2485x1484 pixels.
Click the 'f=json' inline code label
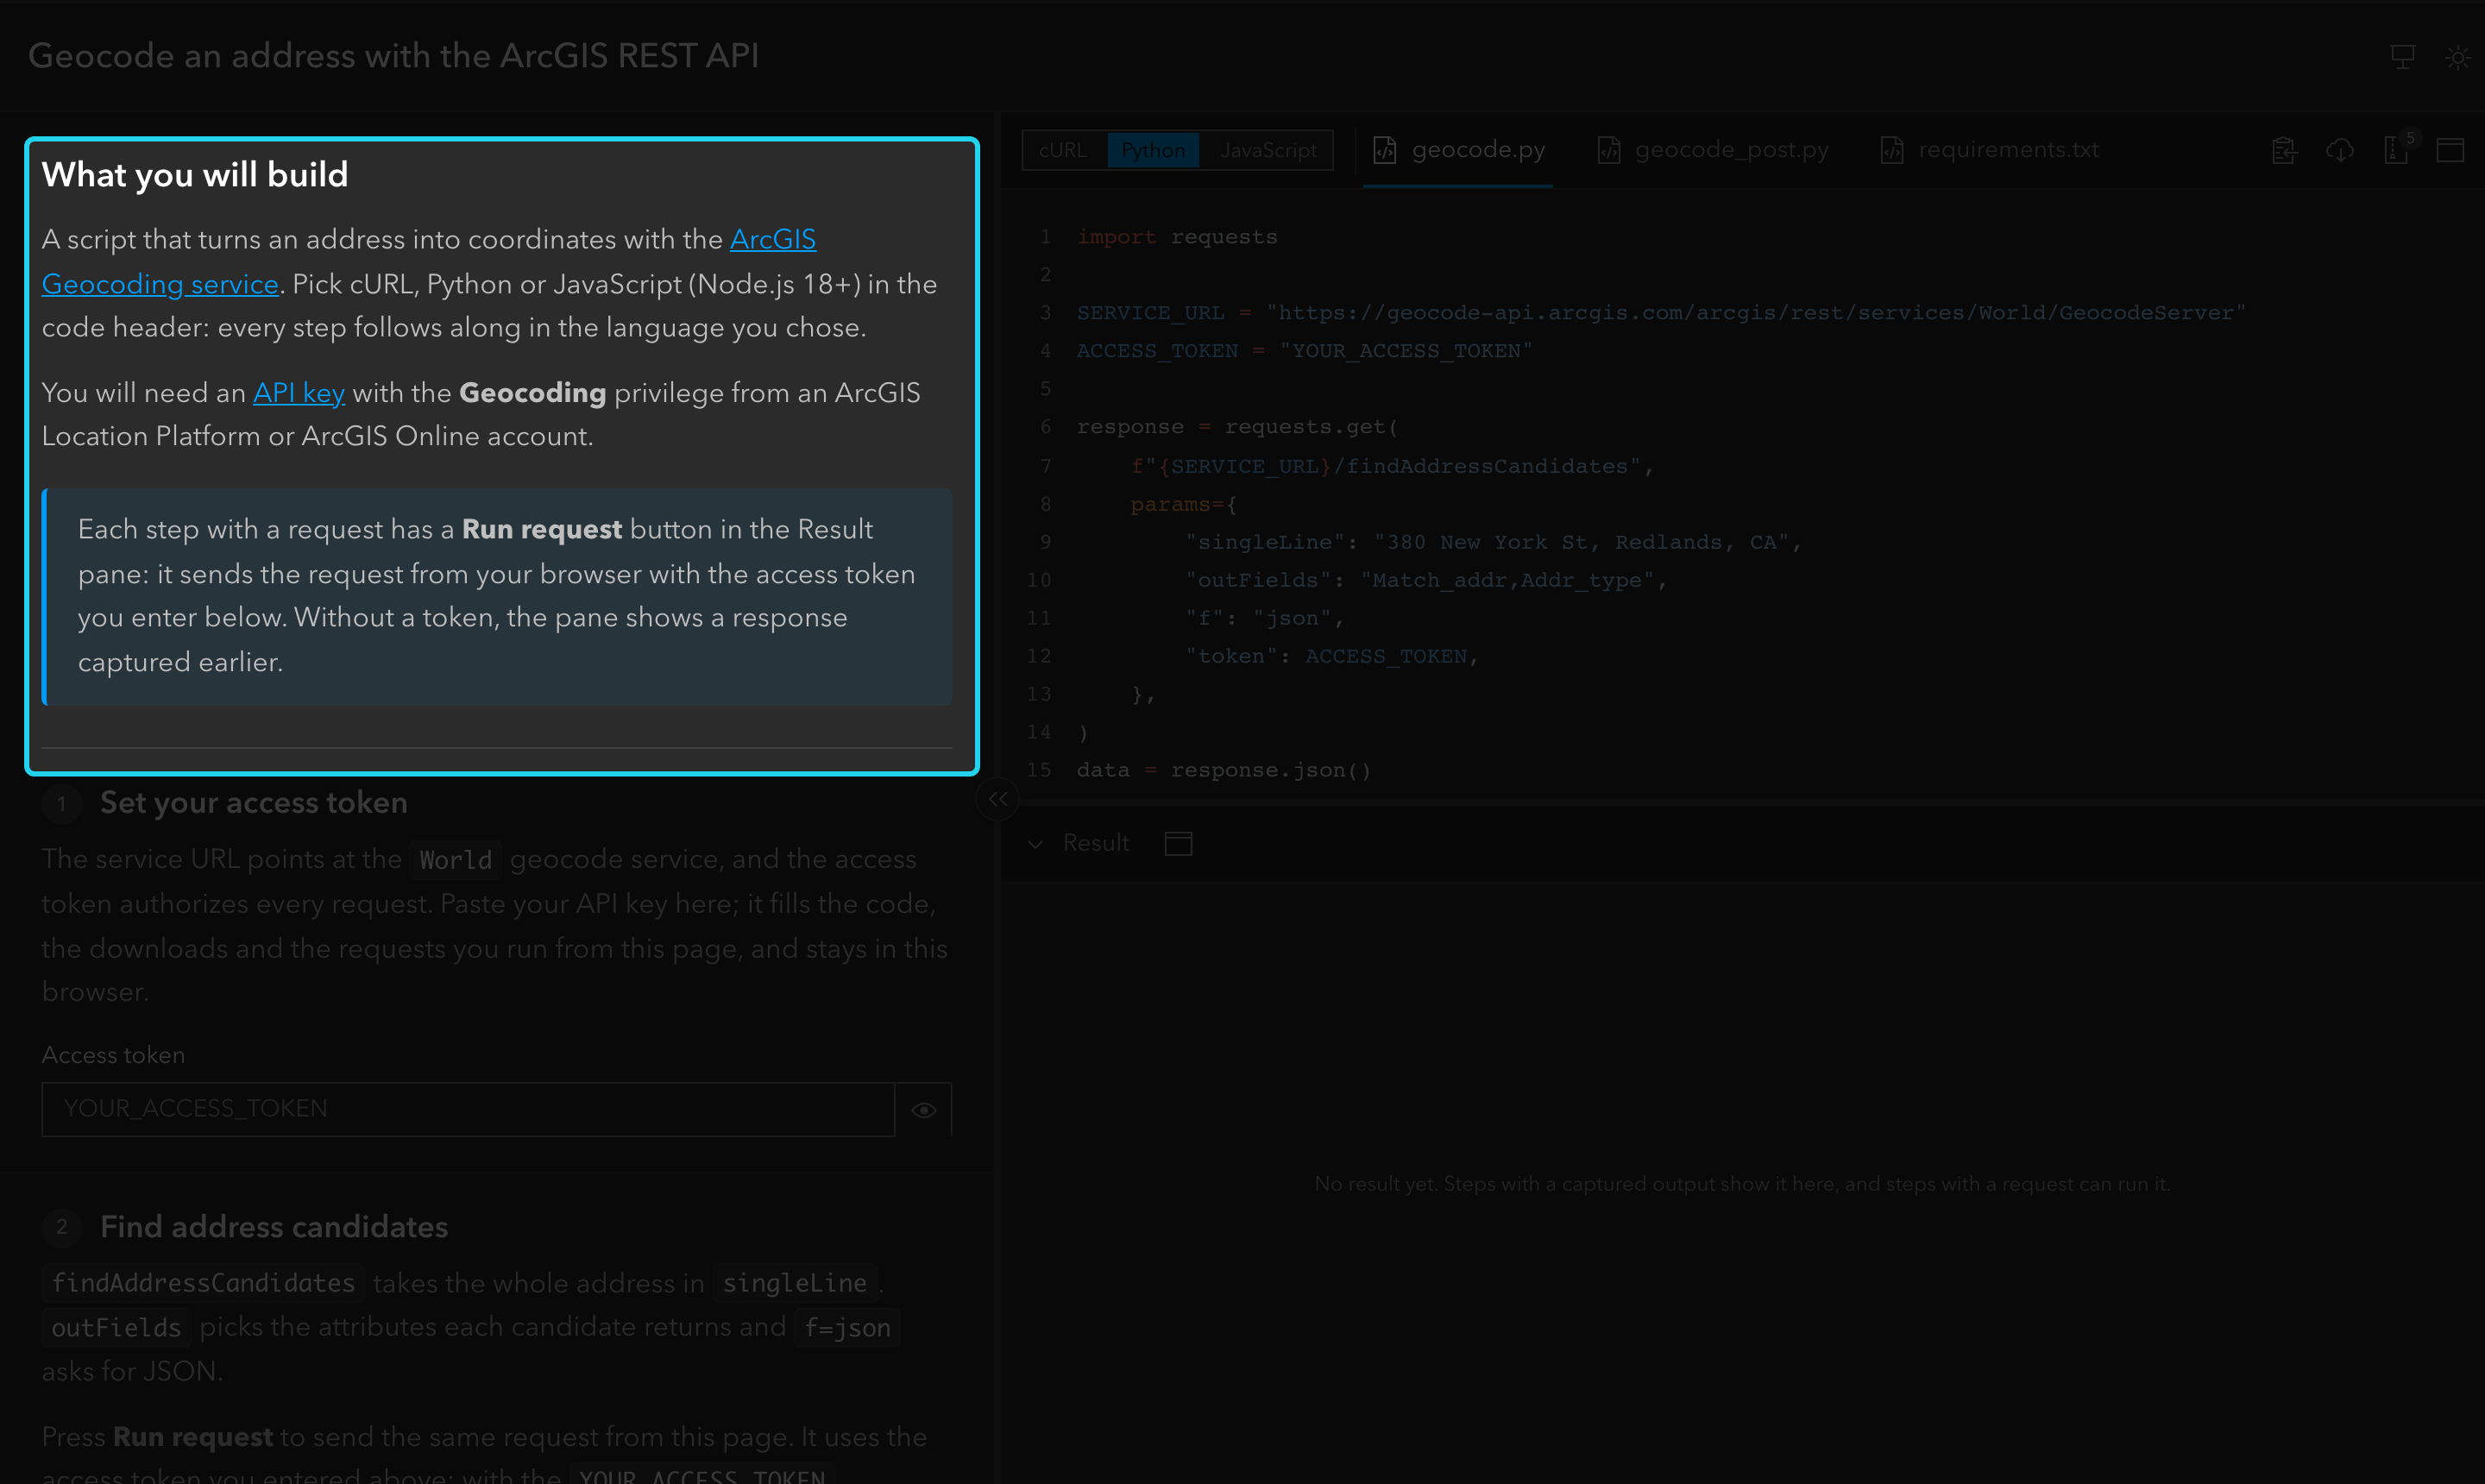point(847,1328)
